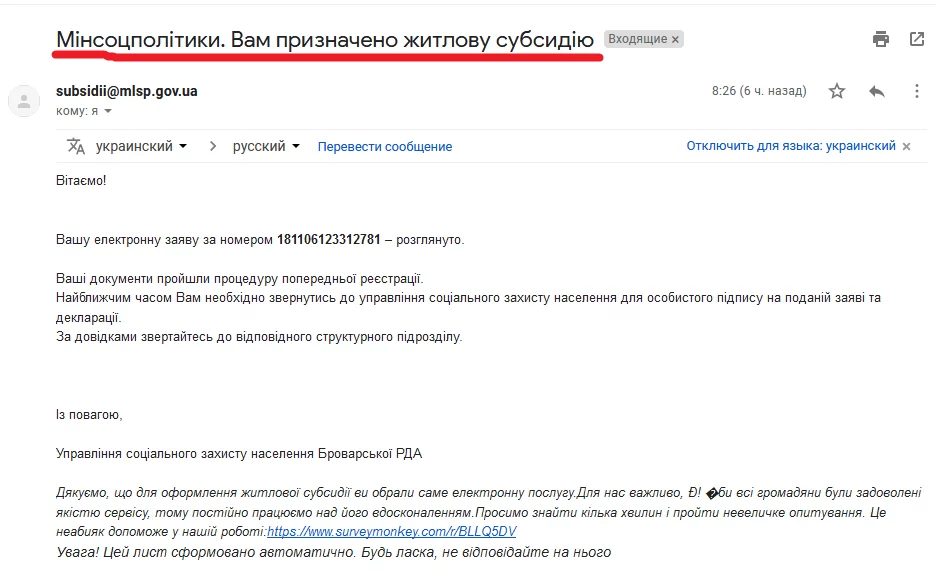Click the sender avatar icon

click(25, 100)
